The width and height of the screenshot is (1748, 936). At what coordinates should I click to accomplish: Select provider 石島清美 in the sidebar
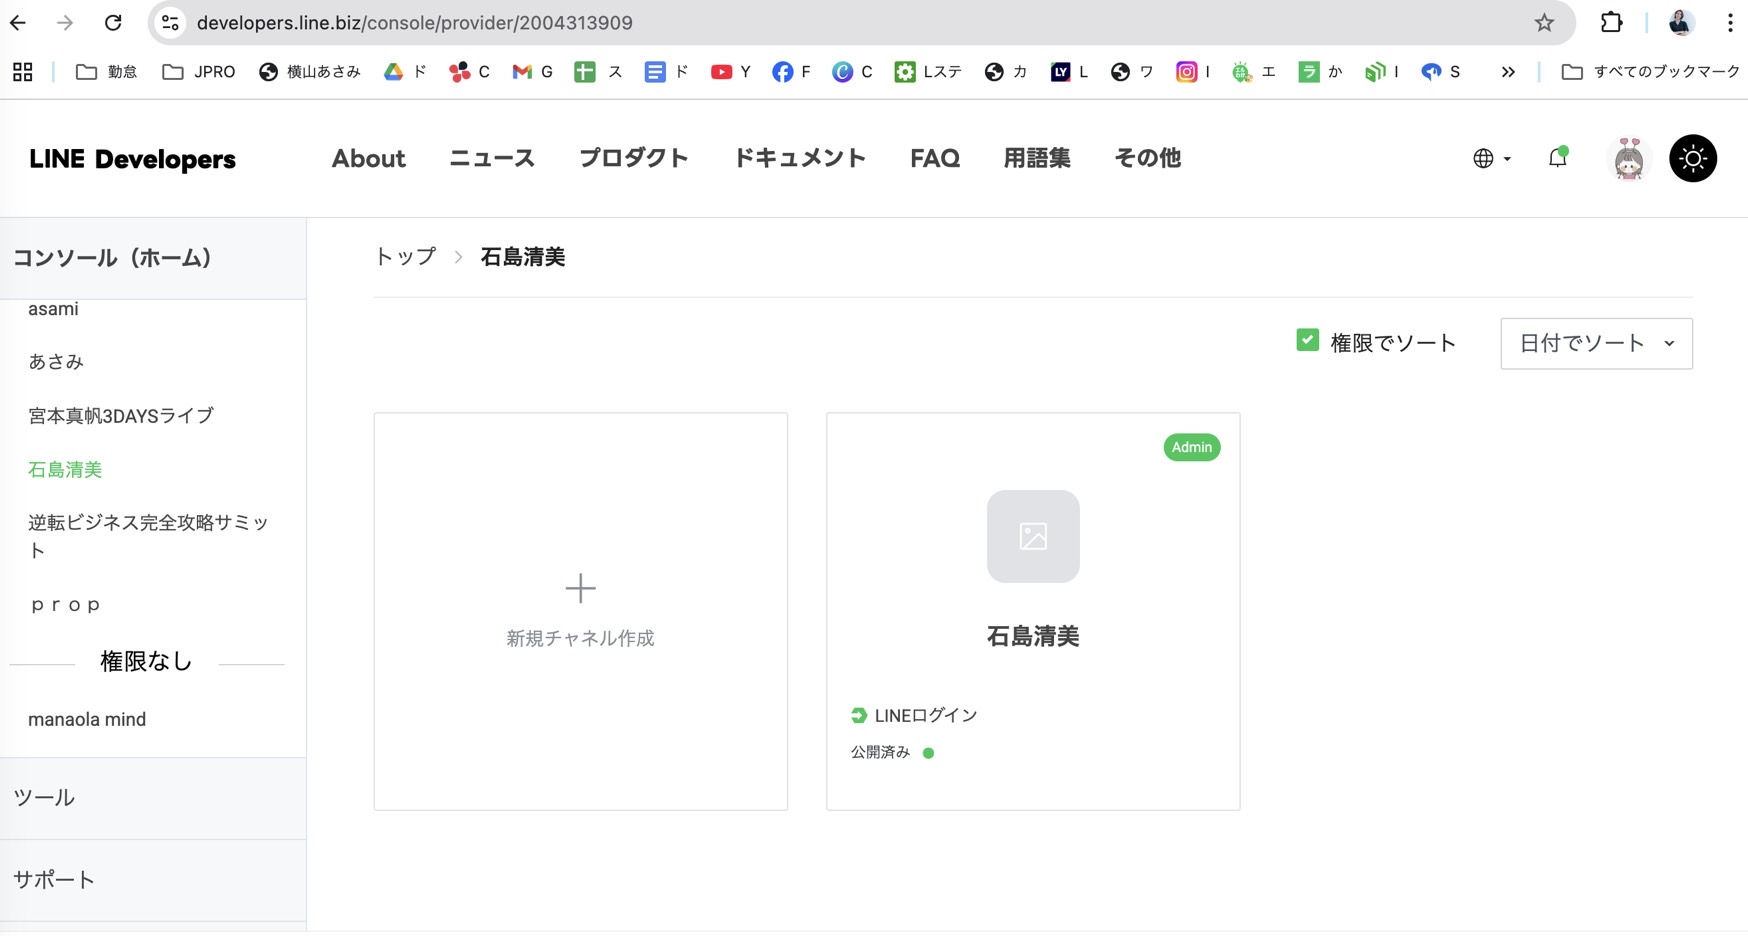pyautogui.click(x=65, y=469)
